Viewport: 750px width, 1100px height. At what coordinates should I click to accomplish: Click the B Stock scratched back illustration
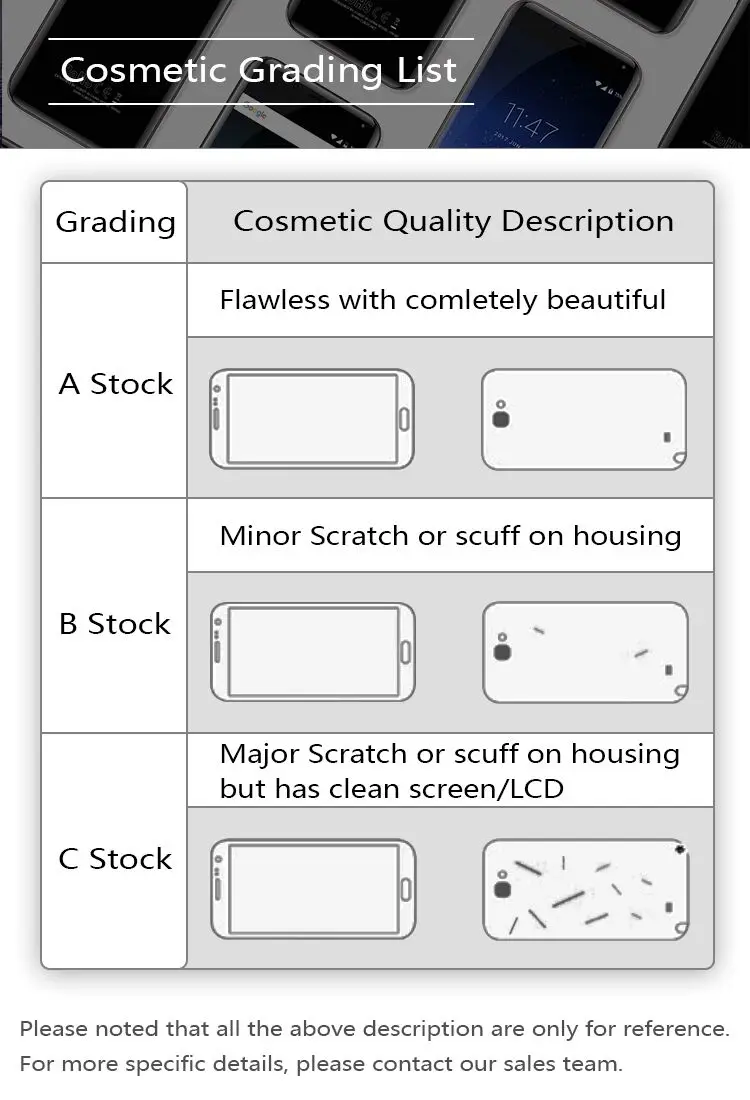pos(585,652)
